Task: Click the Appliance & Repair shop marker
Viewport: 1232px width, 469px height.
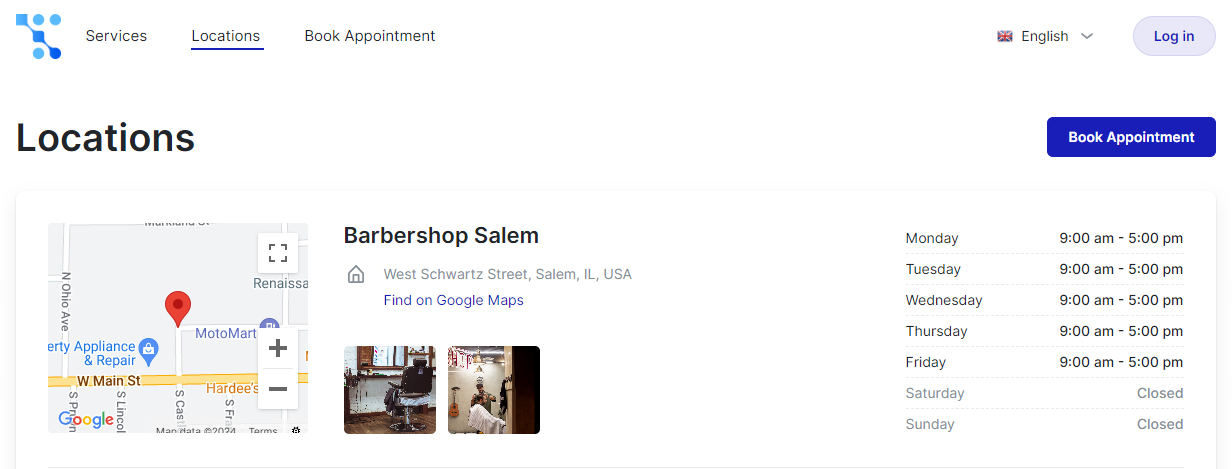Action: pyautogui.click(x=149, y=348)
